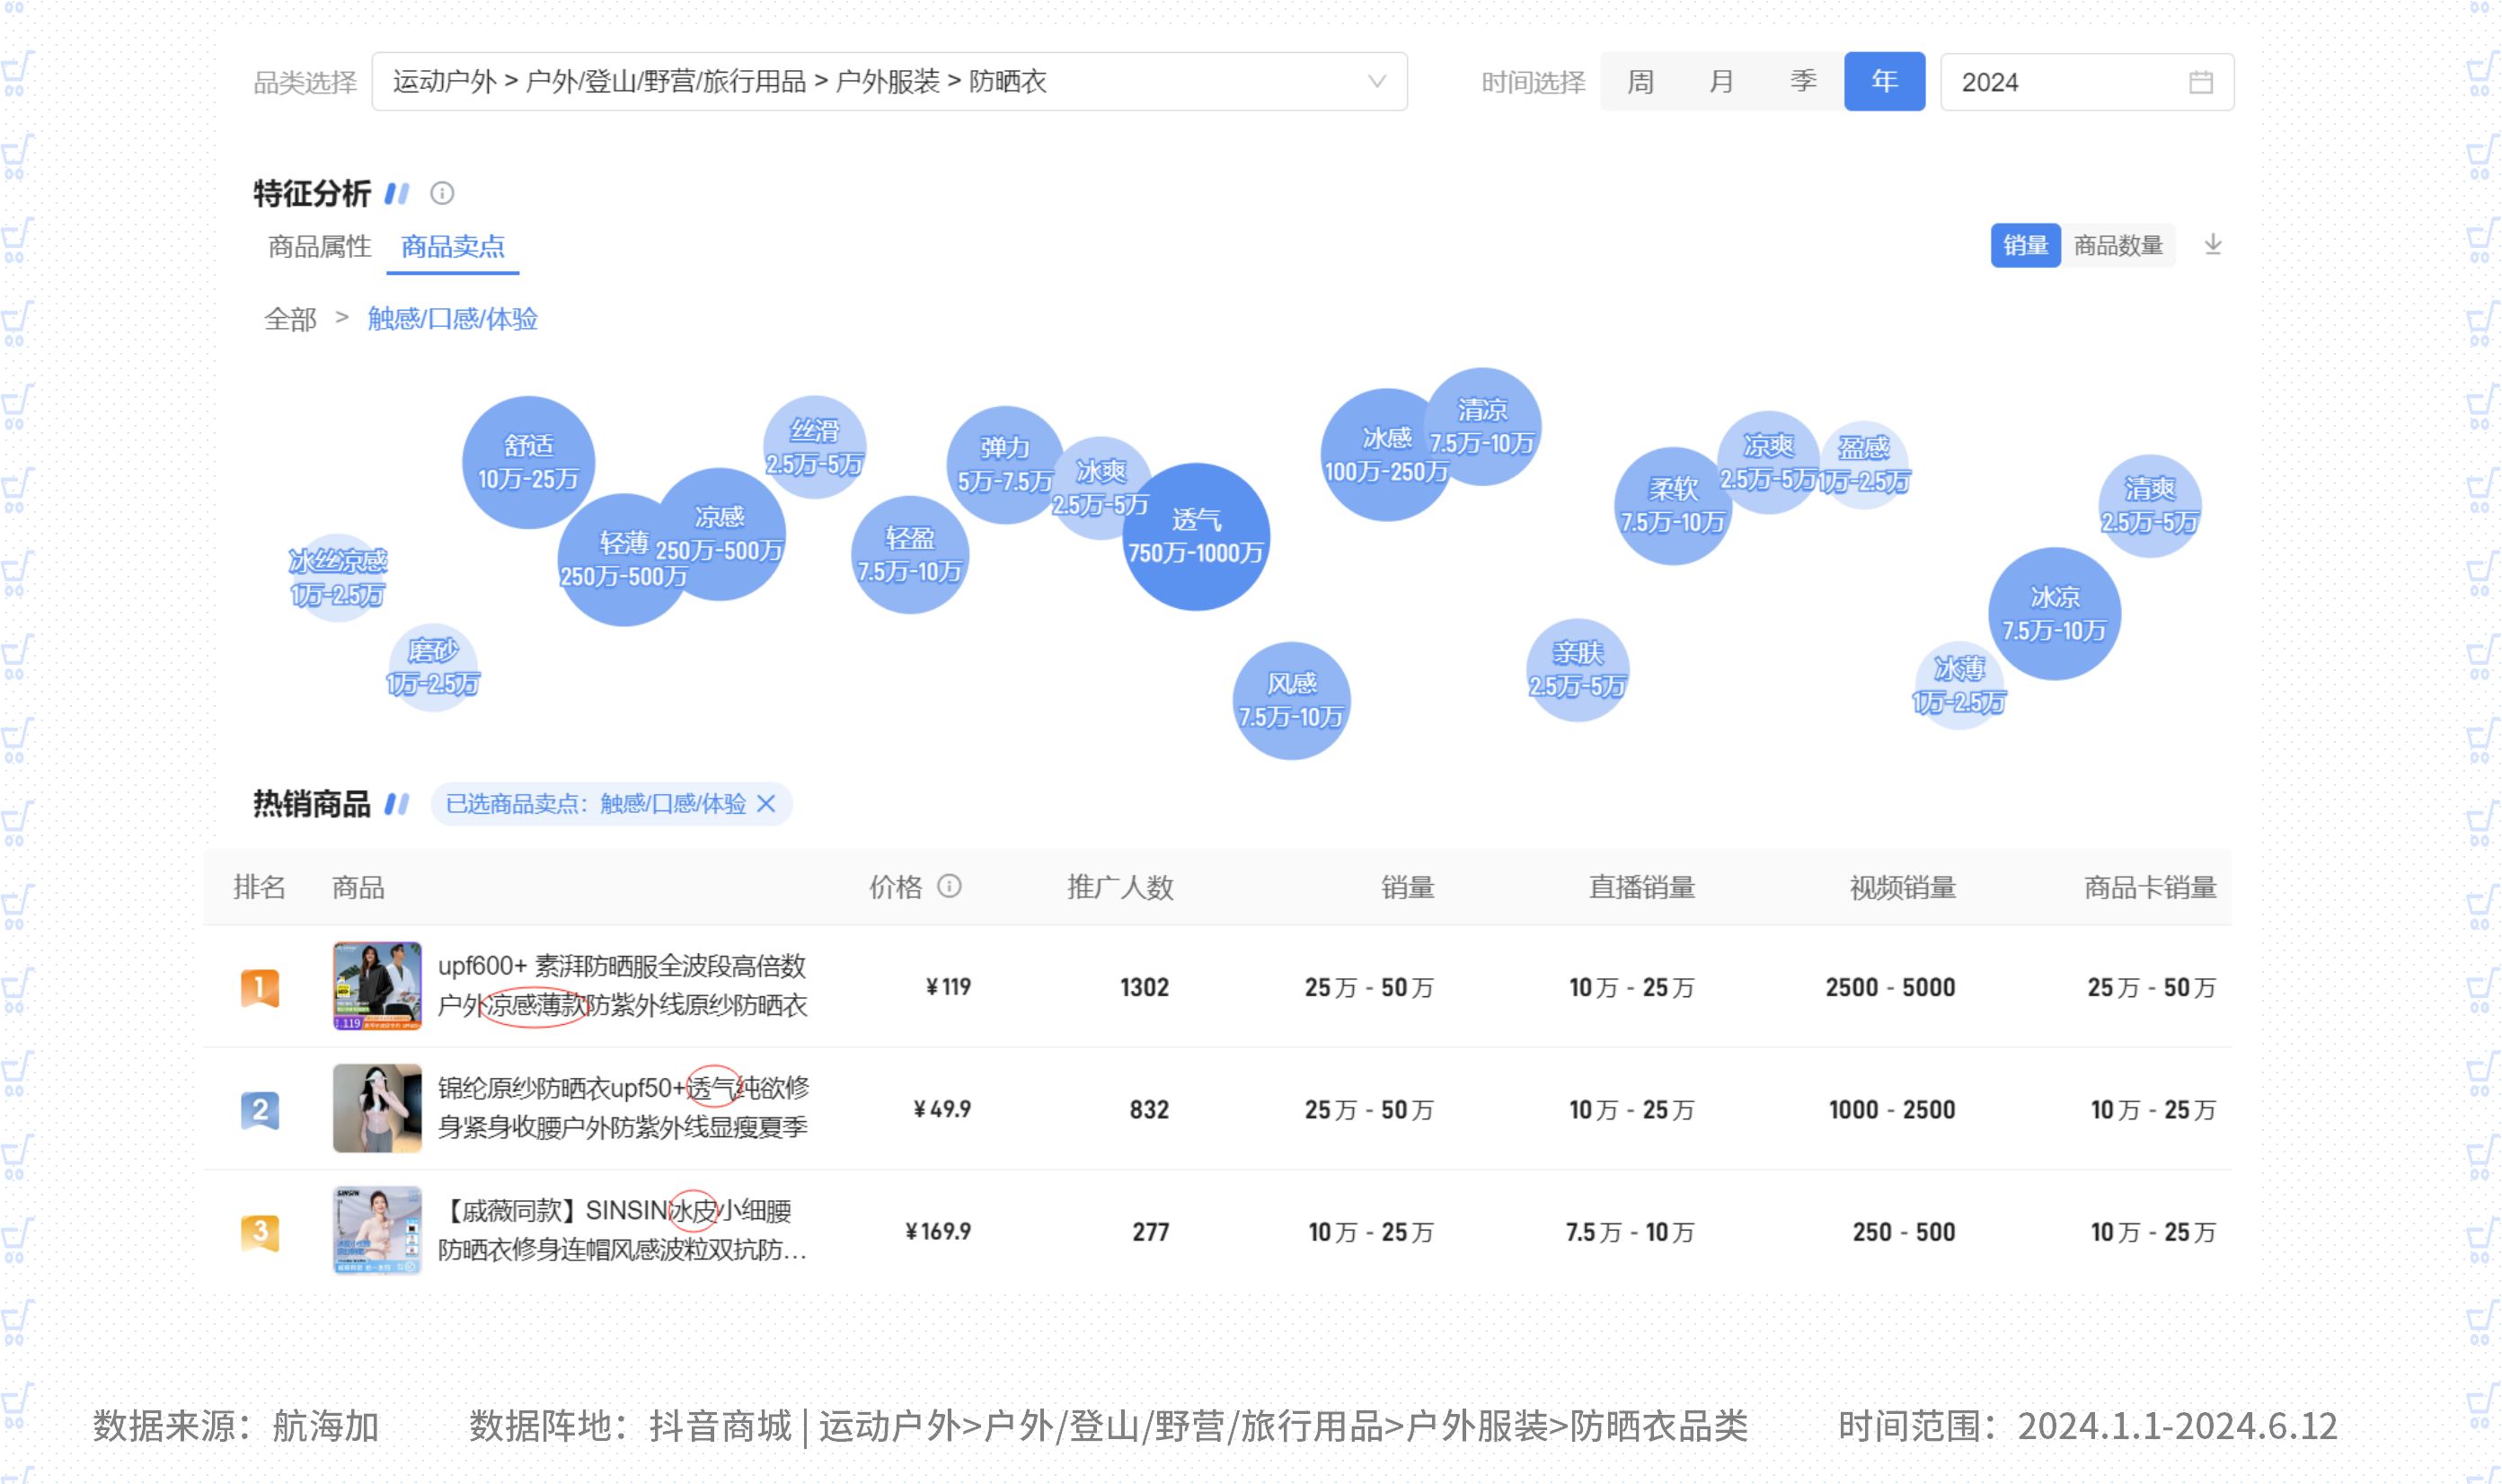
Task: Click the rank 3 yellow badge
Action: (x=260, y=1231)
